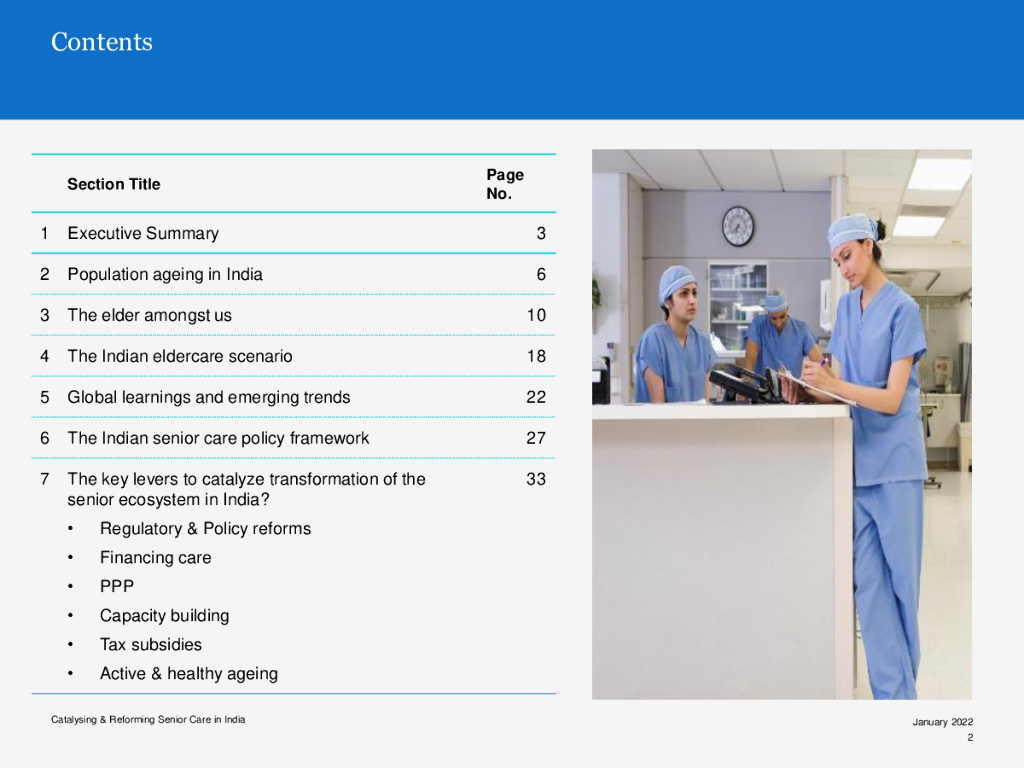Select the 'Active & healthy ageing' bullet
The height and width of the screenshot is (768, 1024).
click(x=189, y=673)
